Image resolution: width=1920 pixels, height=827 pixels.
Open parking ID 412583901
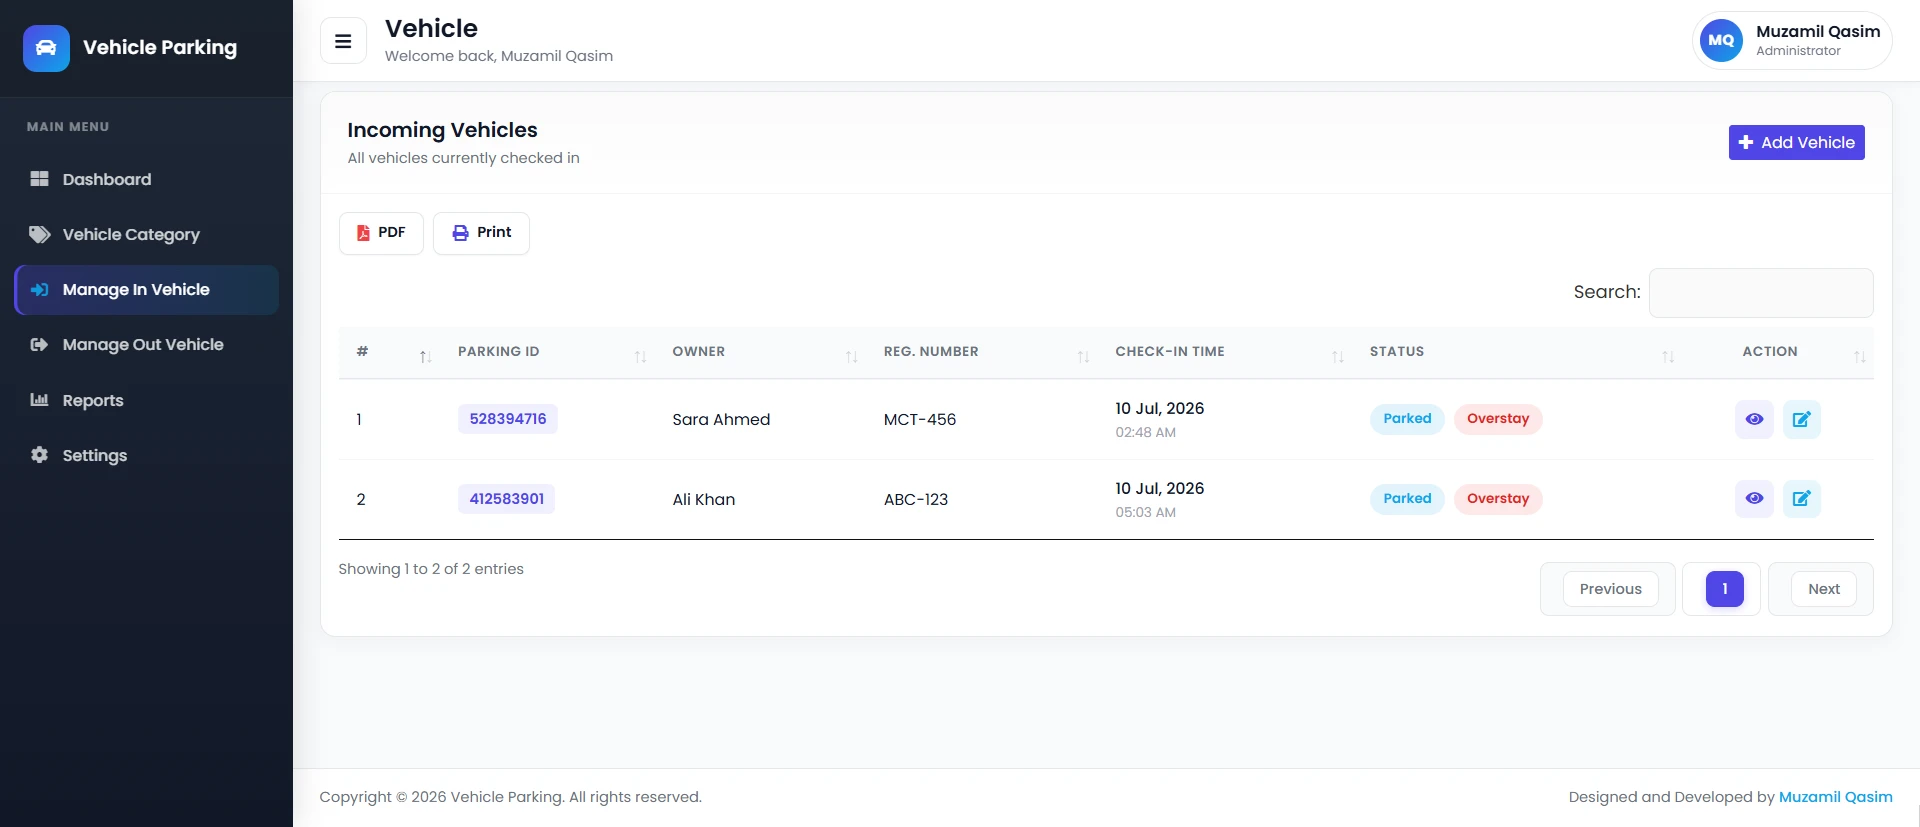[x=507, y=499]
